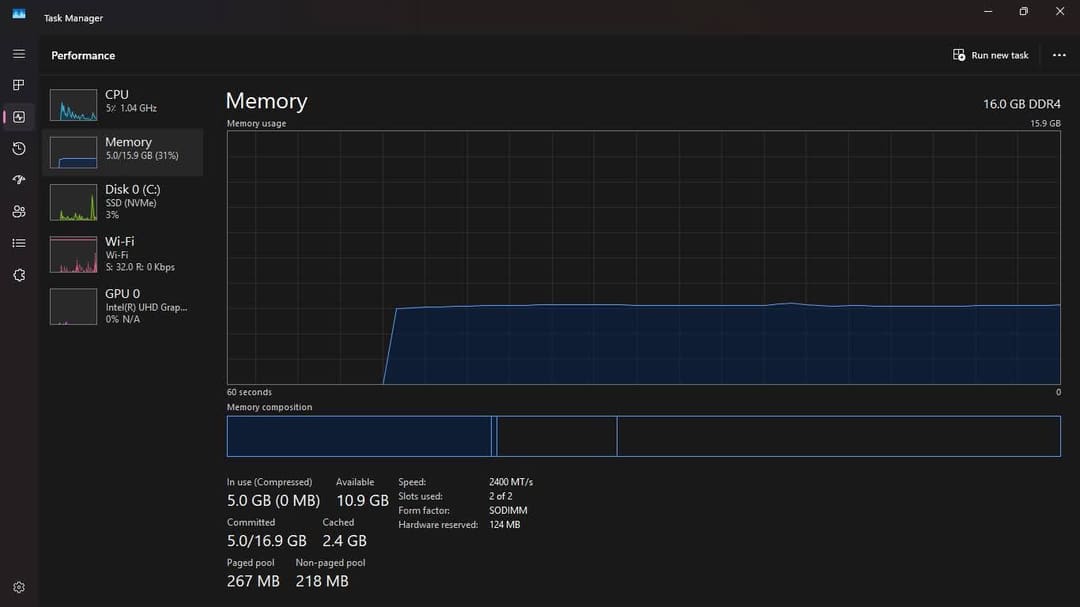Click the Memory usage graph
The image size is (1080, 607).
[643, 258]
